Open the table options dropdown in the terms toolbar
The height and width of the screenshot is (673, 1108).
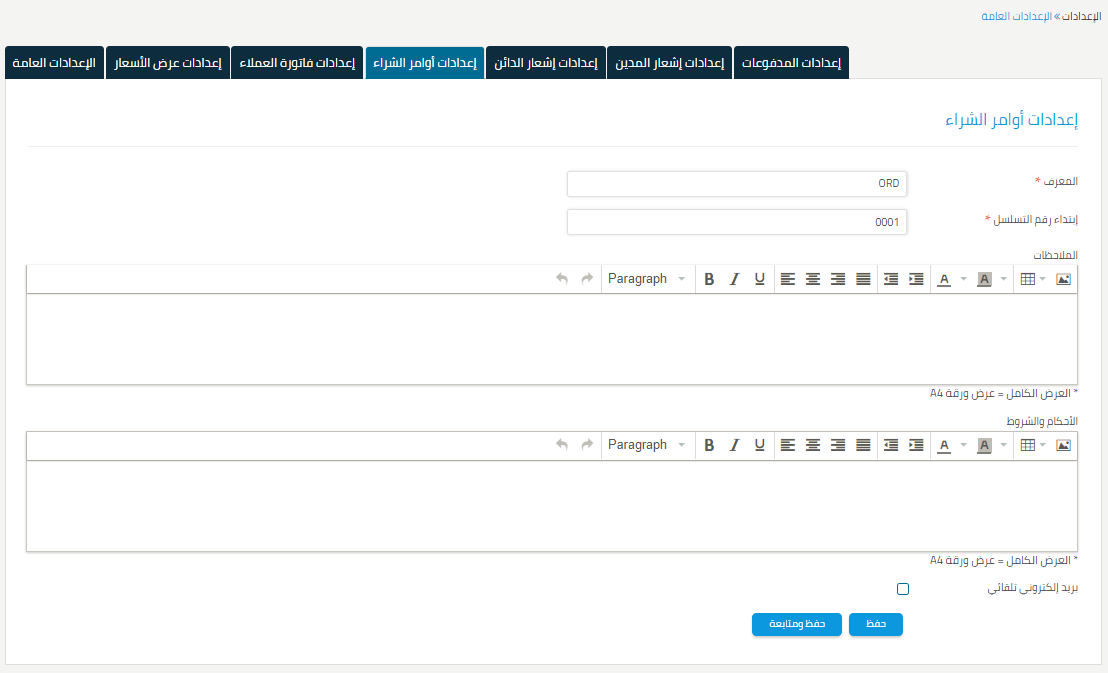click(1040, 445)
